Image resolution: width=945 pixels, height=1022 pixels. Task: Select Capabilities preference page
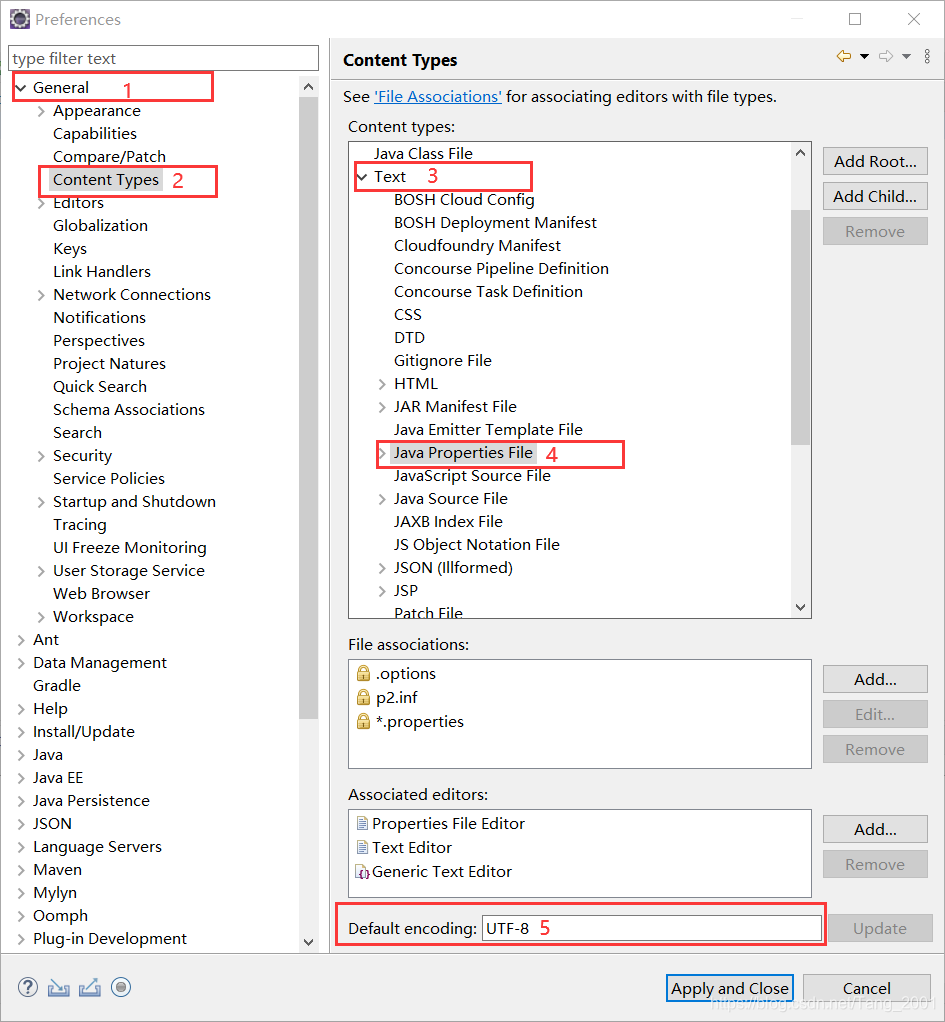(94, 134)
